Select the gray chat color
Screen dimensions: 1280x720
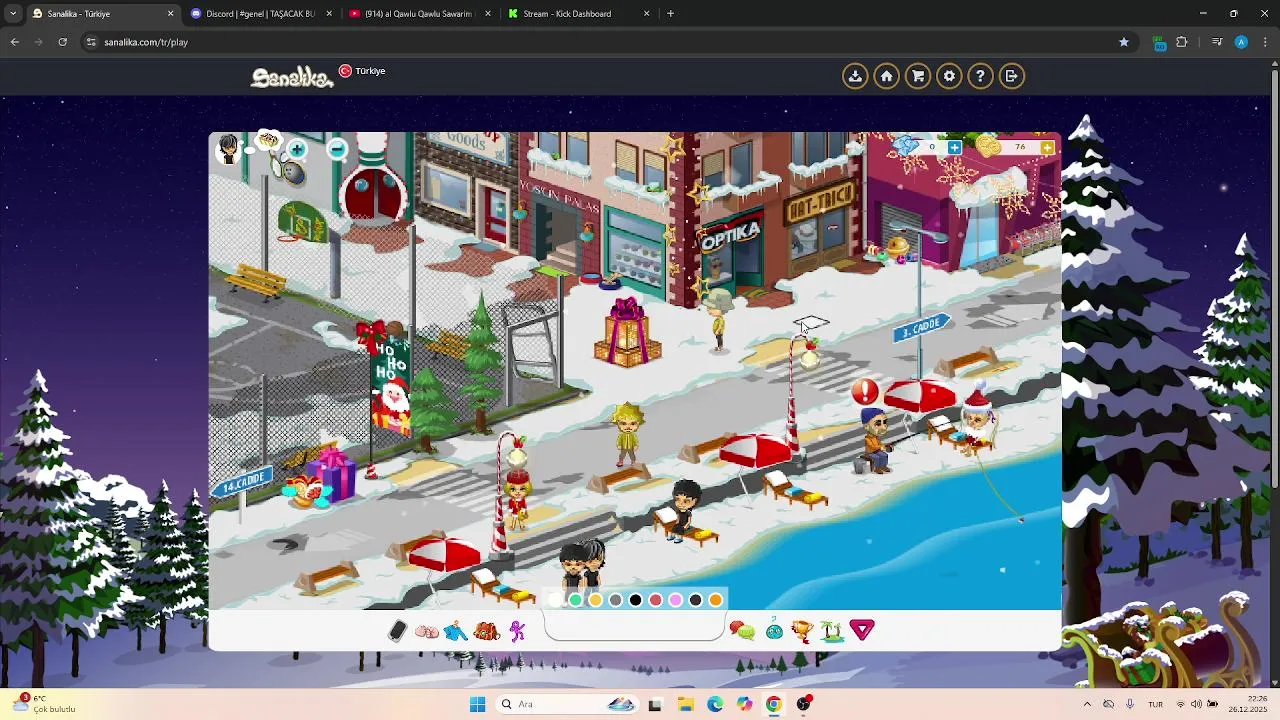(x=616, y=600)
